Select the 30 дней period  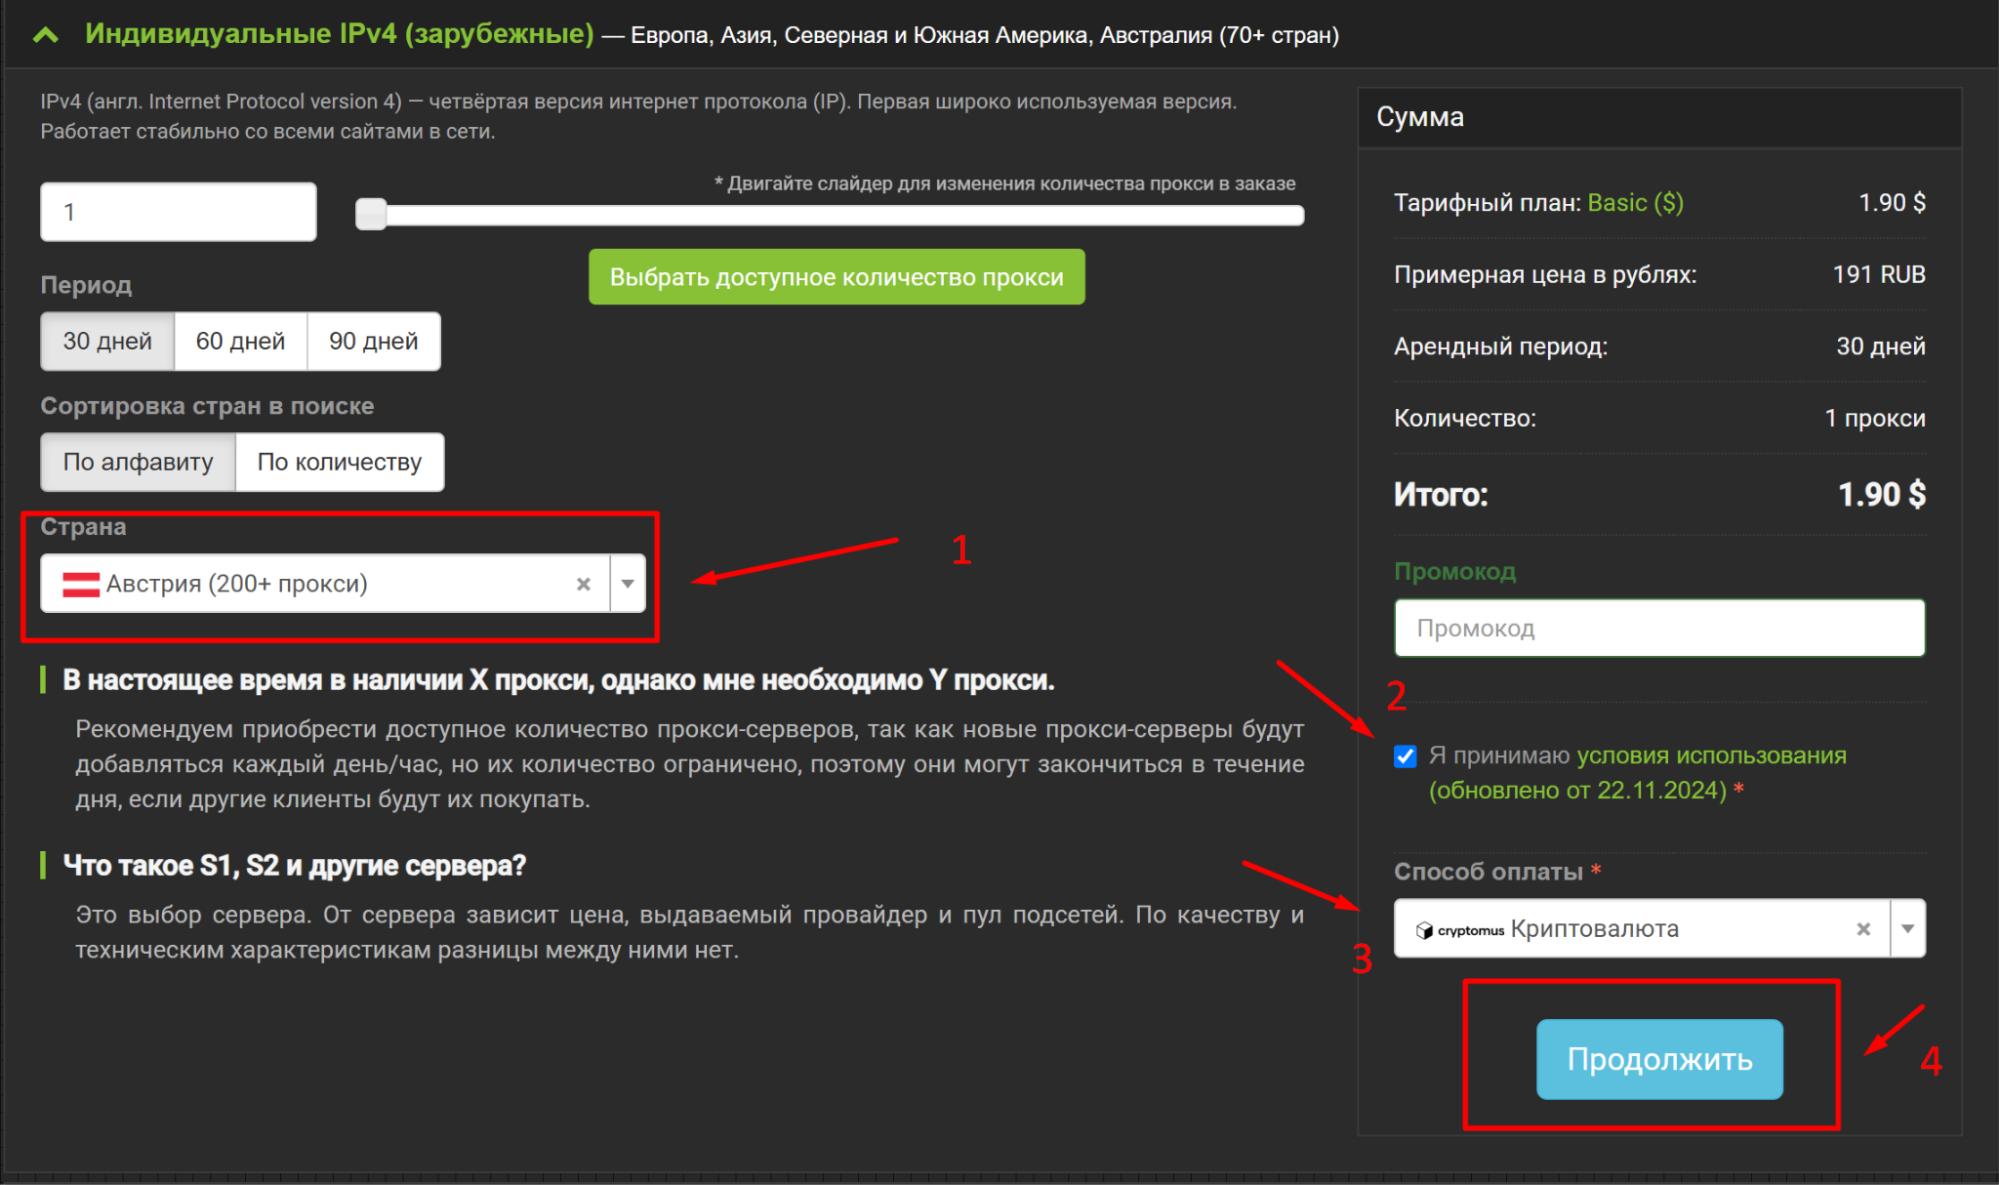[107, 342]
